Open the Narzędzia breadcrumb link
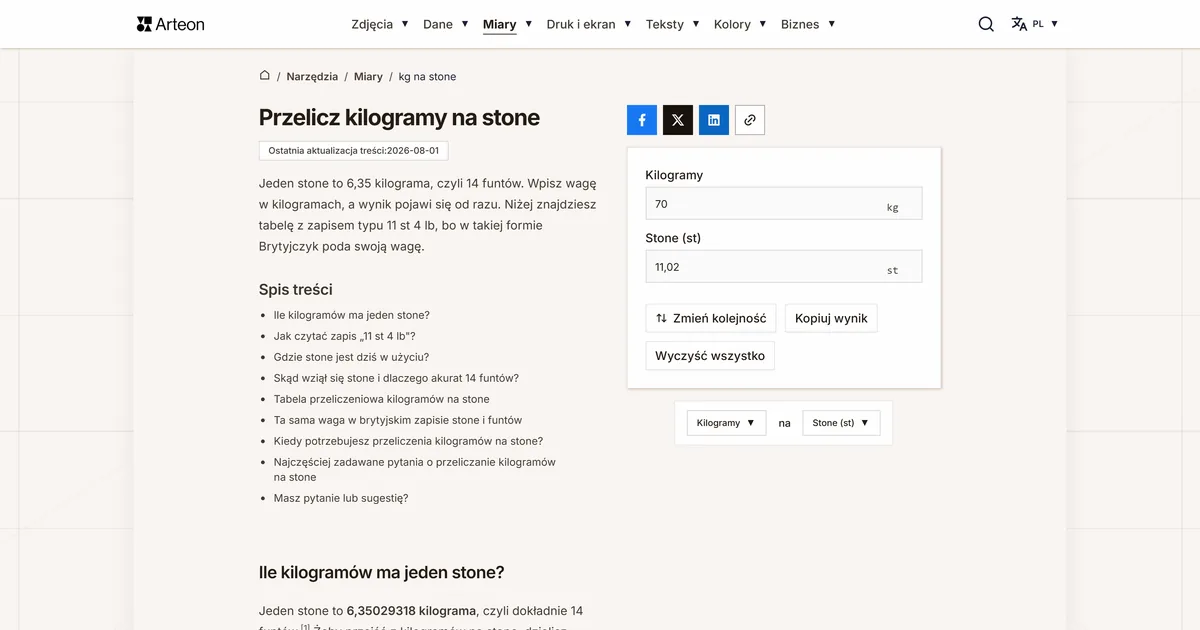This screenshot has width=1200, height=630. (x=312, y=77)
